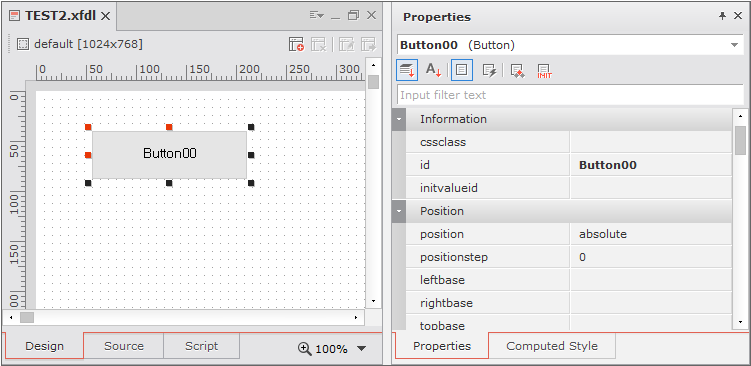The height and width of the screenshot is (366, 751).
Task: Open the 100% zoom level dropdown
Action: click(x=362, y=349)
